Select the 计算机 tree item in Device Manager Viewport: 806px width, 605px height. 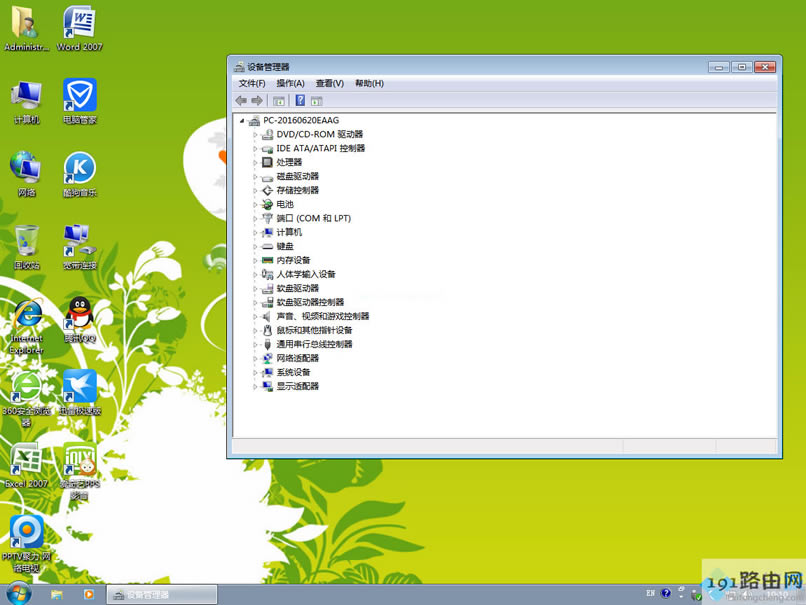click(289, 232)
